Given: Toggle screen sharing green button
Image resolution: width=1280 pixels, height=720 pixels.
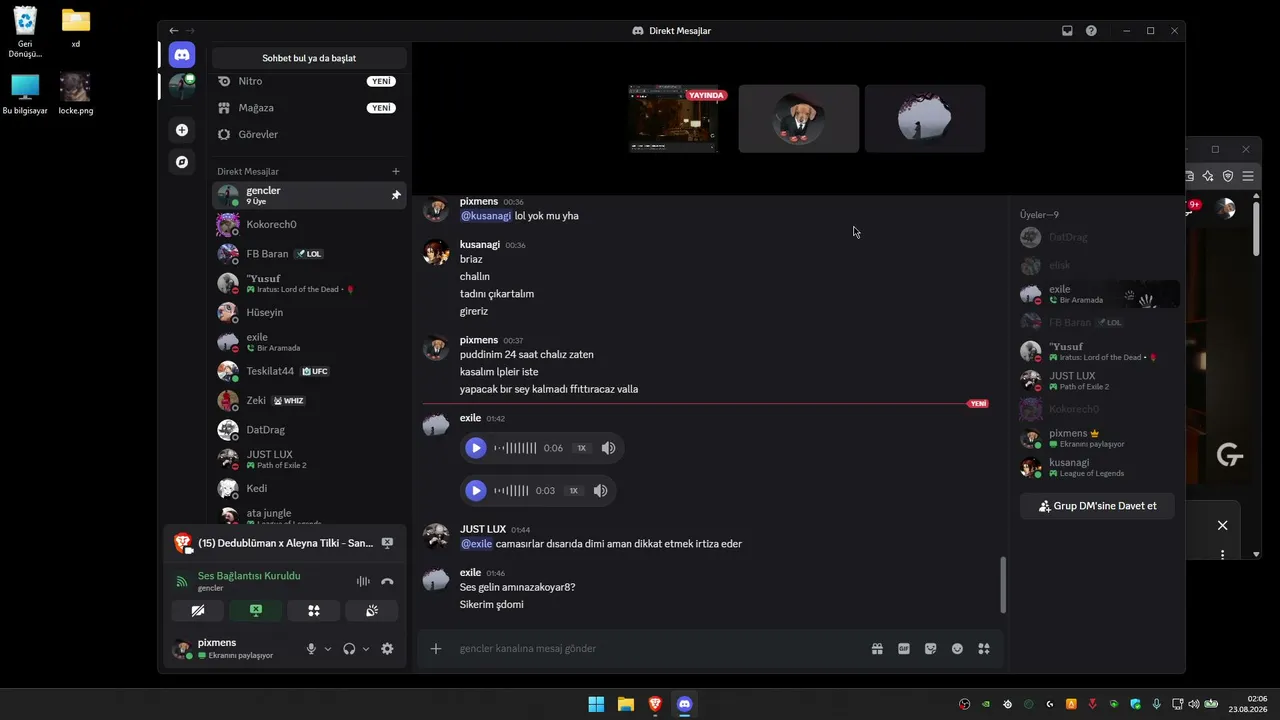Looking at the screenshot, I should click(x=256, y=611).
